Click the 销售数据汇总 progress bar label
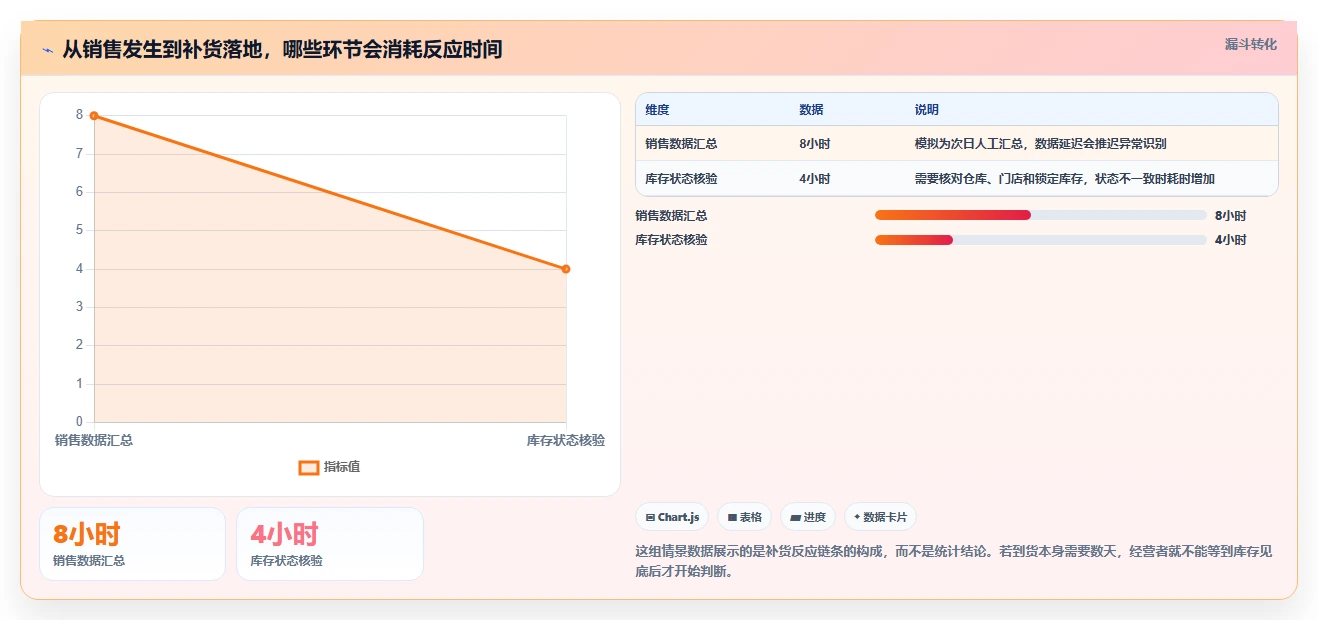The height and width of the screenshot is (620, 1318). [671, 216]
